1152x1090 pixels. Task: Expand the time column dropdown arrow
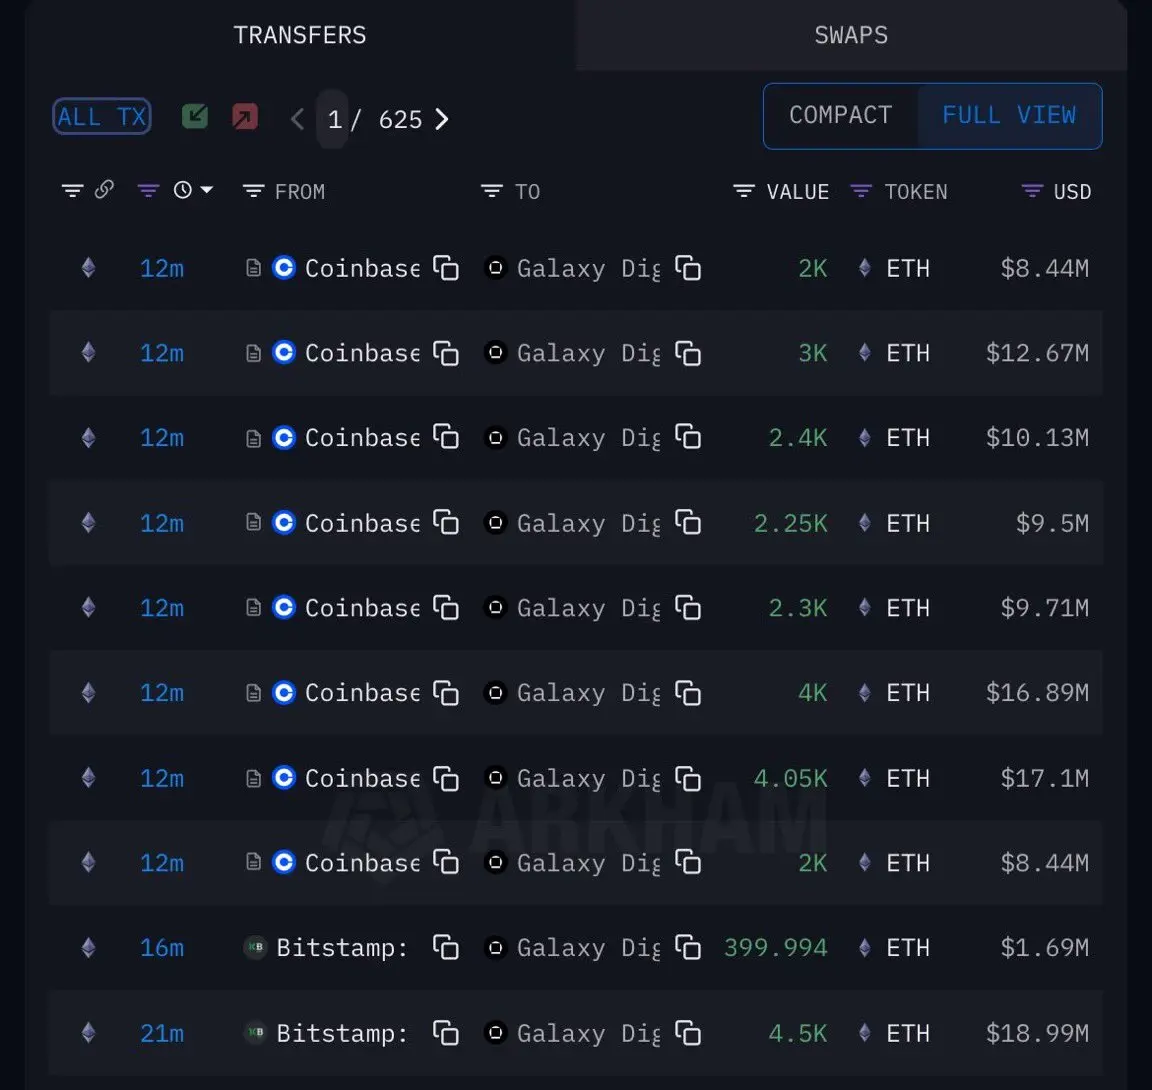(x=207, y=190)
